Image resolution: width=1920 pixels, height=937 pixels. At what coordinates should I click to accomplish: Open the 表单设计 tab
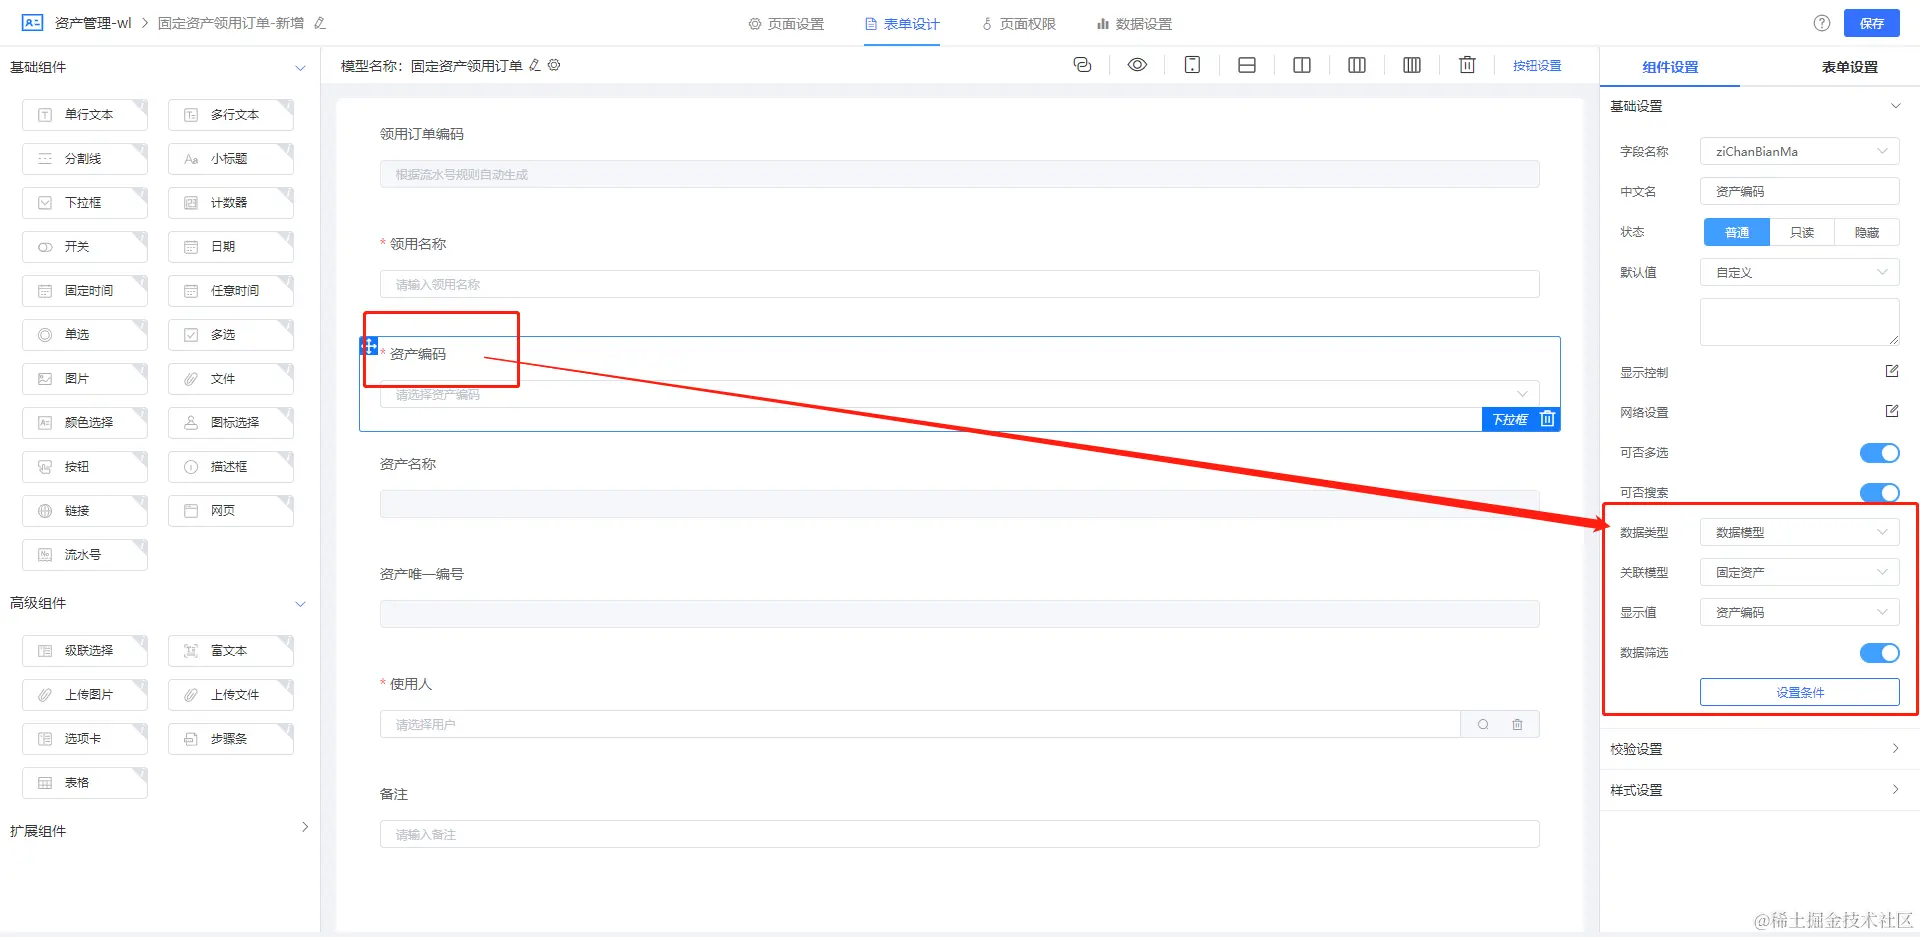click(x=902, y=24)
